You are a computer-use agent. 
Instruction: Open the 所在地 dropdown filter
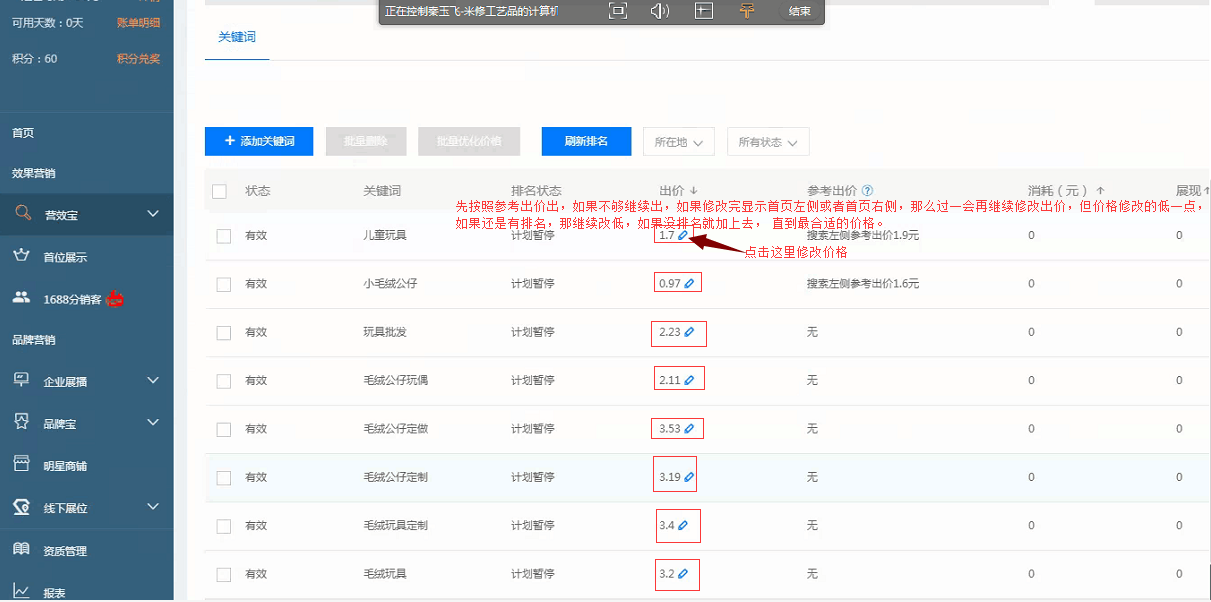(678, 143)
